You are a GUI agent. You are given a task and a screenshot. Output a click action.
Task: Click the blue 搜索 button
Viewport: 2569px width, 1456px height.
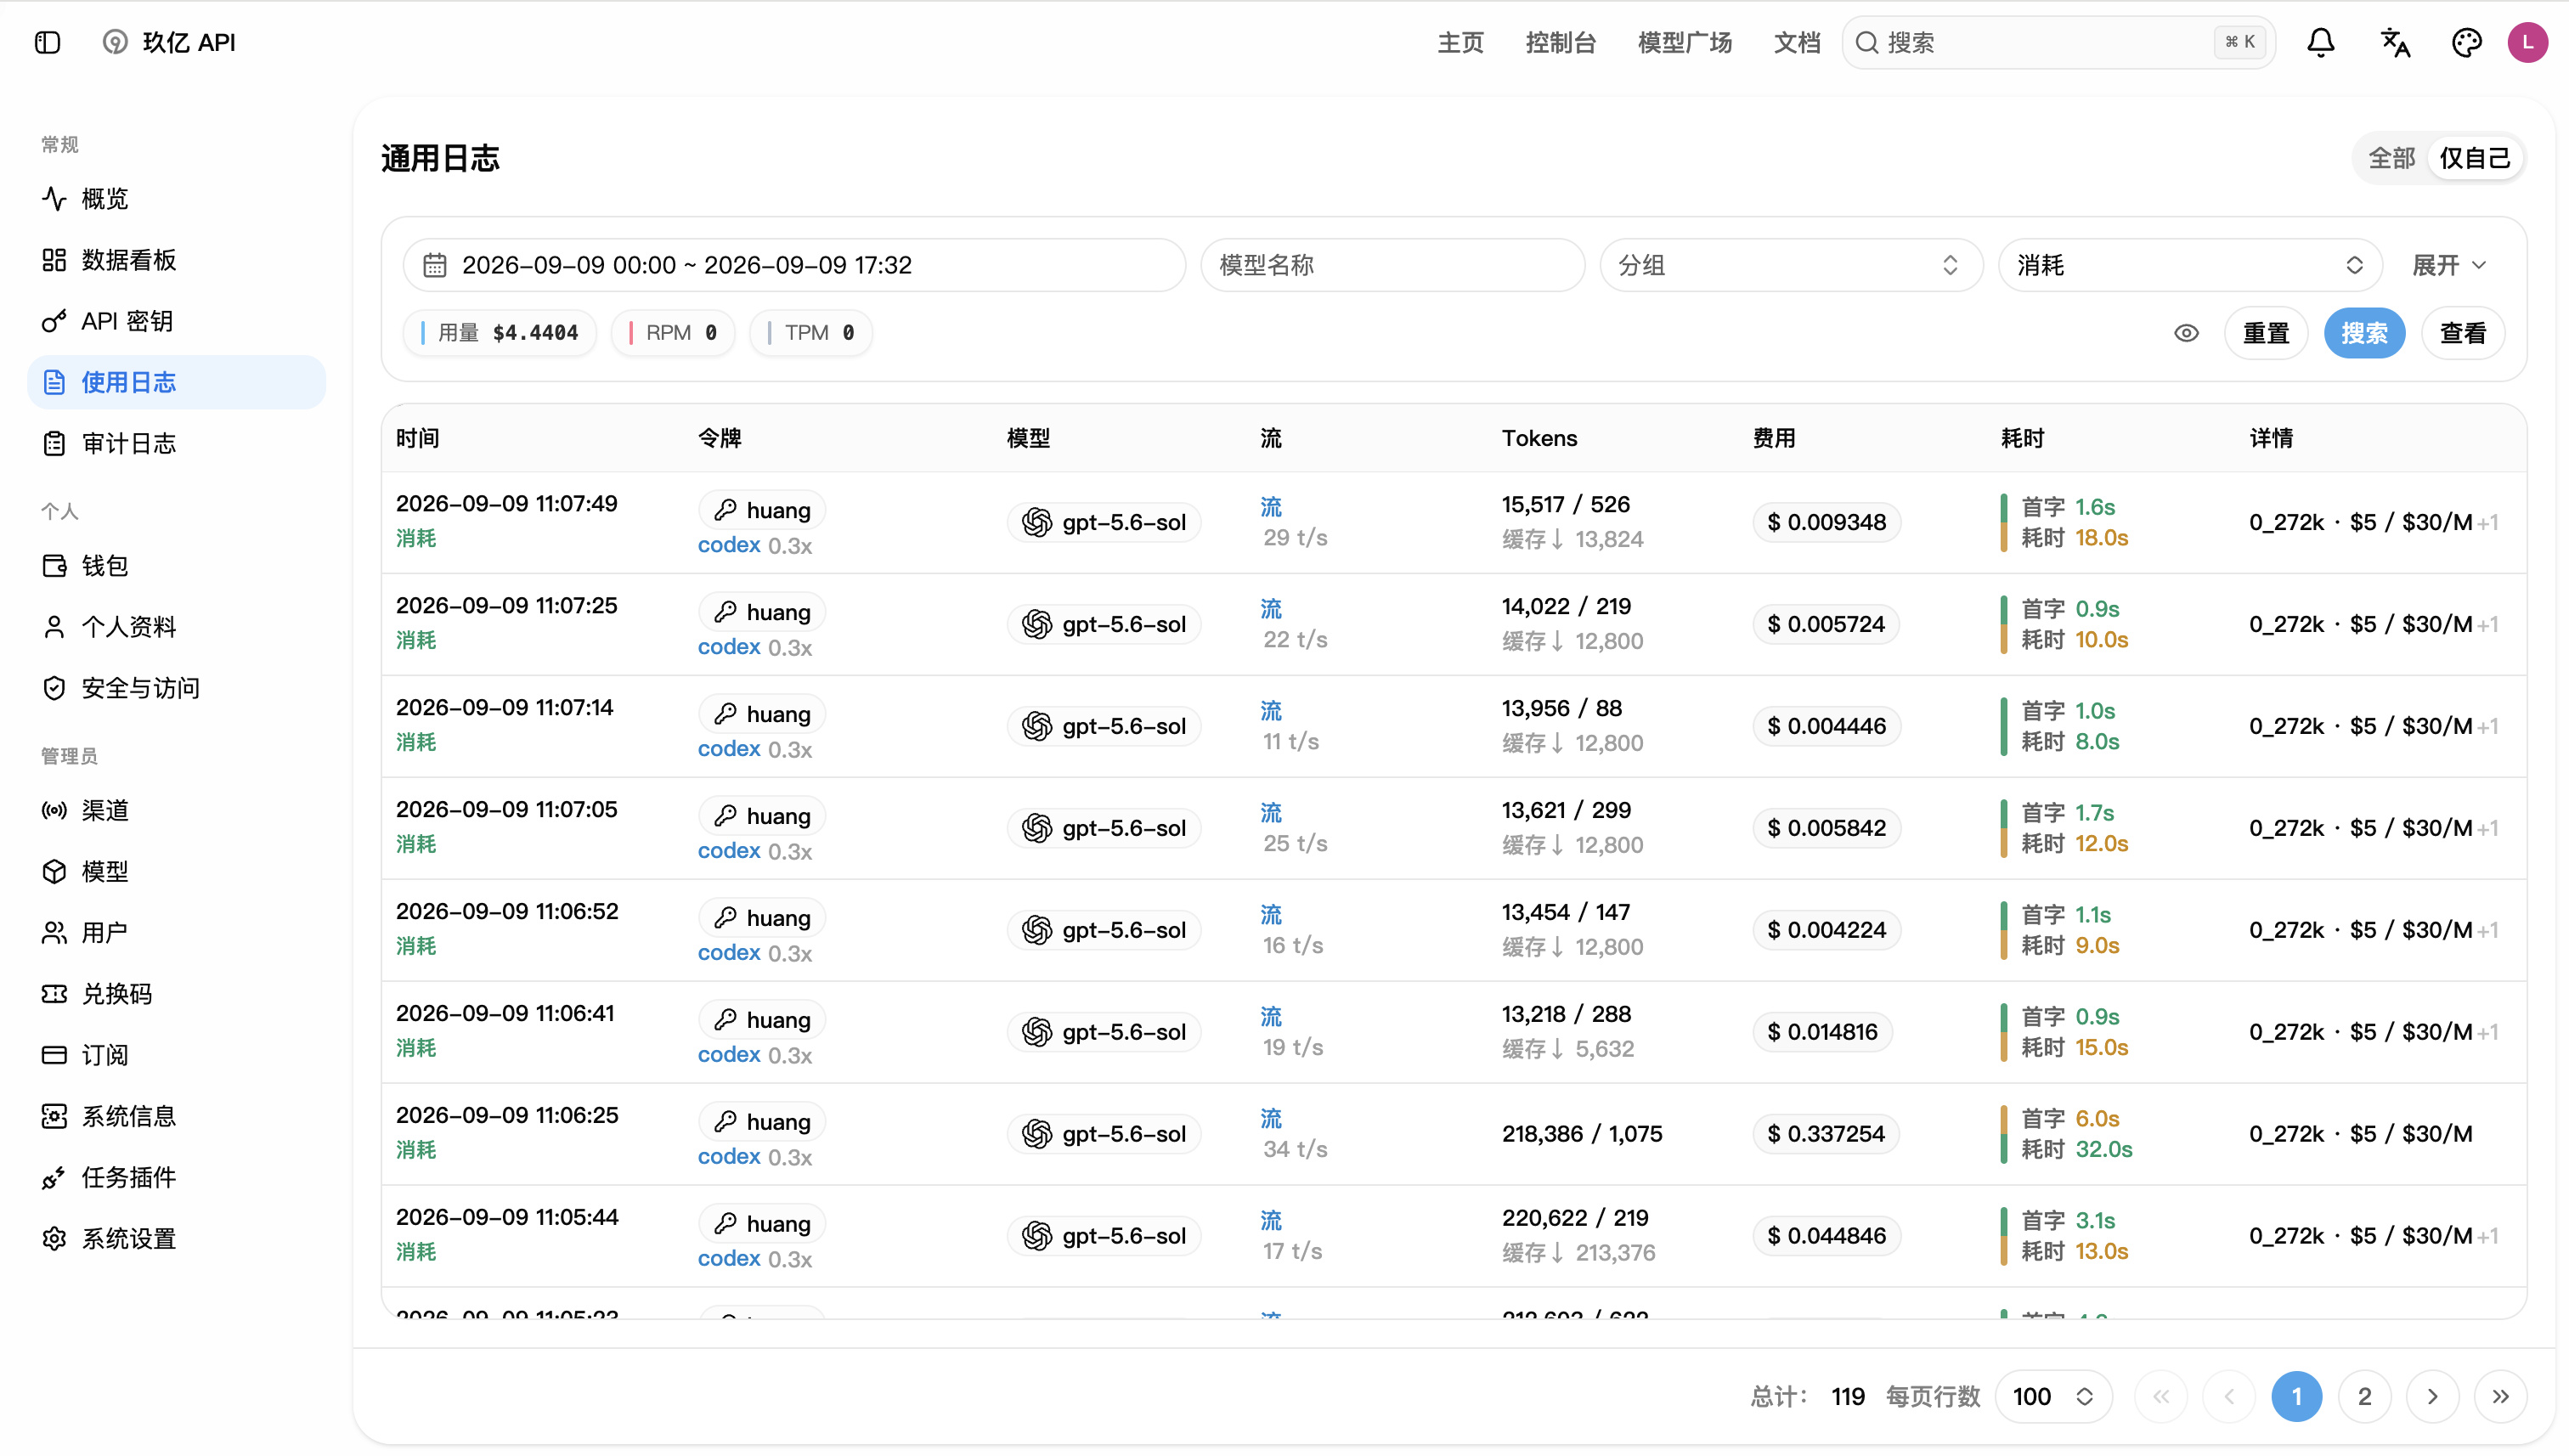2363,333
